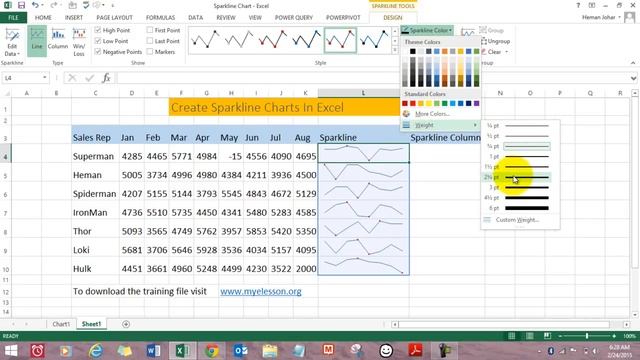Open the Chart1 sheet tab
The image size is (640, 360).
pyautogui.click(x=61, y=324)
